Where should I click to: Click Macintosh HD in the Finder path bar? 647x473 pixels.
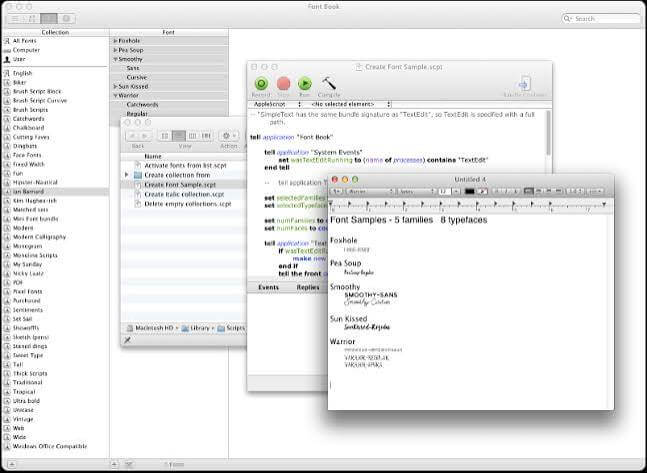click(151, 328)
